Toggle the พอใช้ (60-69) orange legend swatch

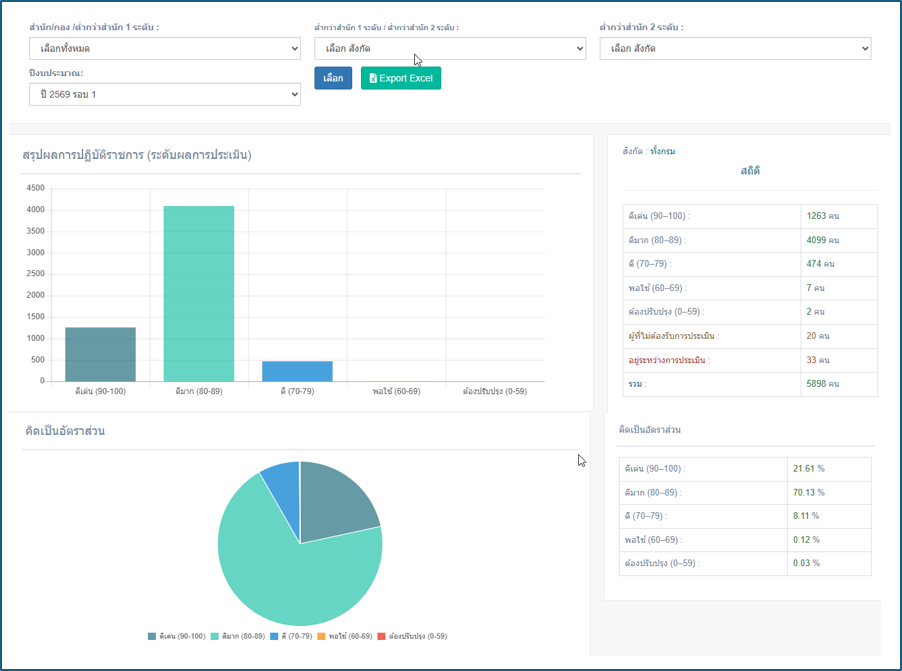click(322, 636)
